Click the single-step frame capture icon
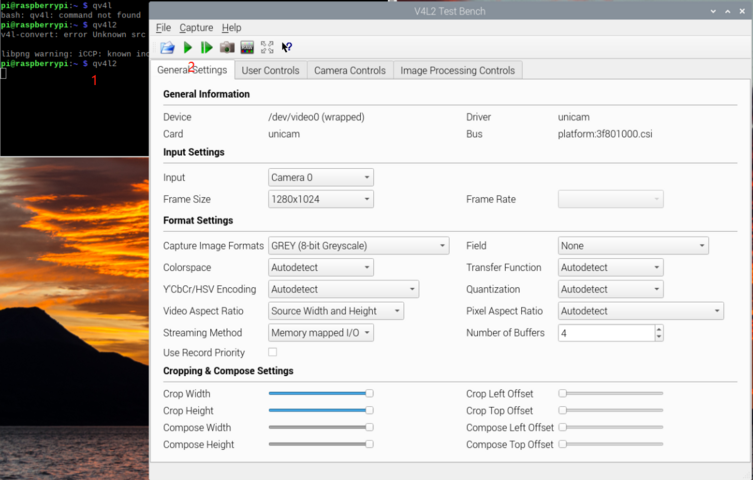This screenshot has width=753, height=480. [x=207, y=47]
